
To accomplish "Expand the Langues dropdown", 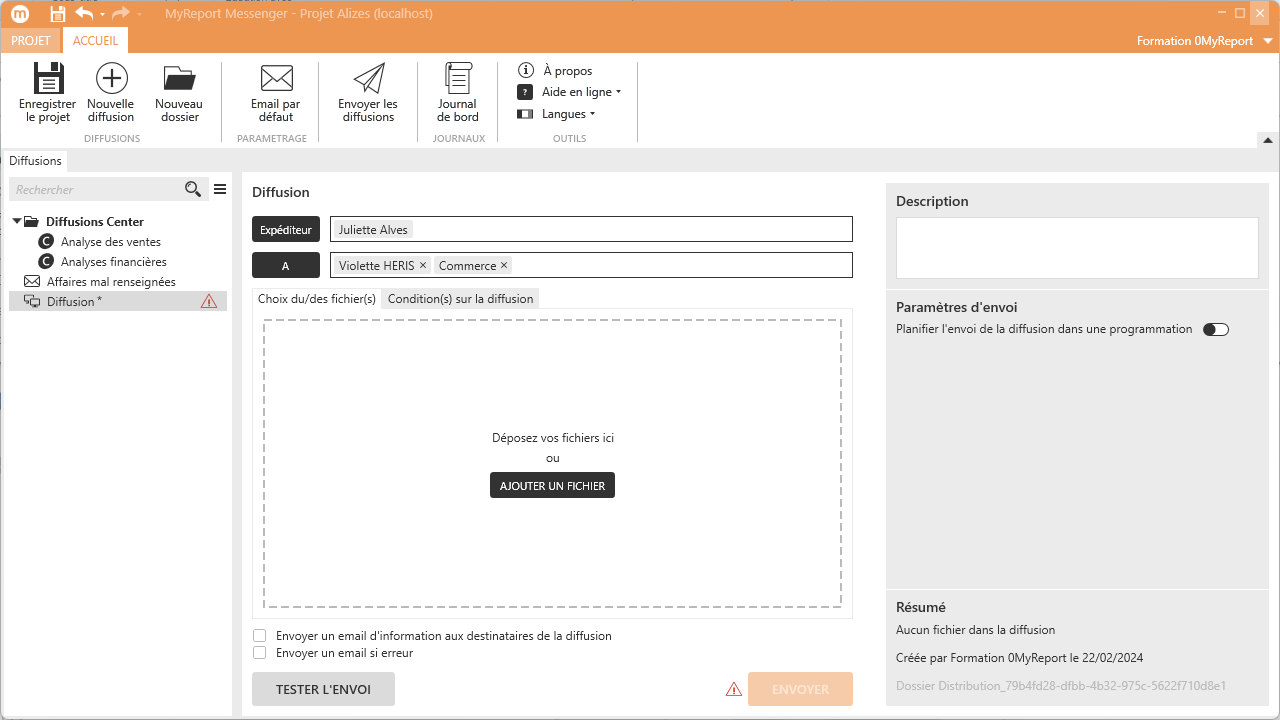I will click(x=568, y=114).
